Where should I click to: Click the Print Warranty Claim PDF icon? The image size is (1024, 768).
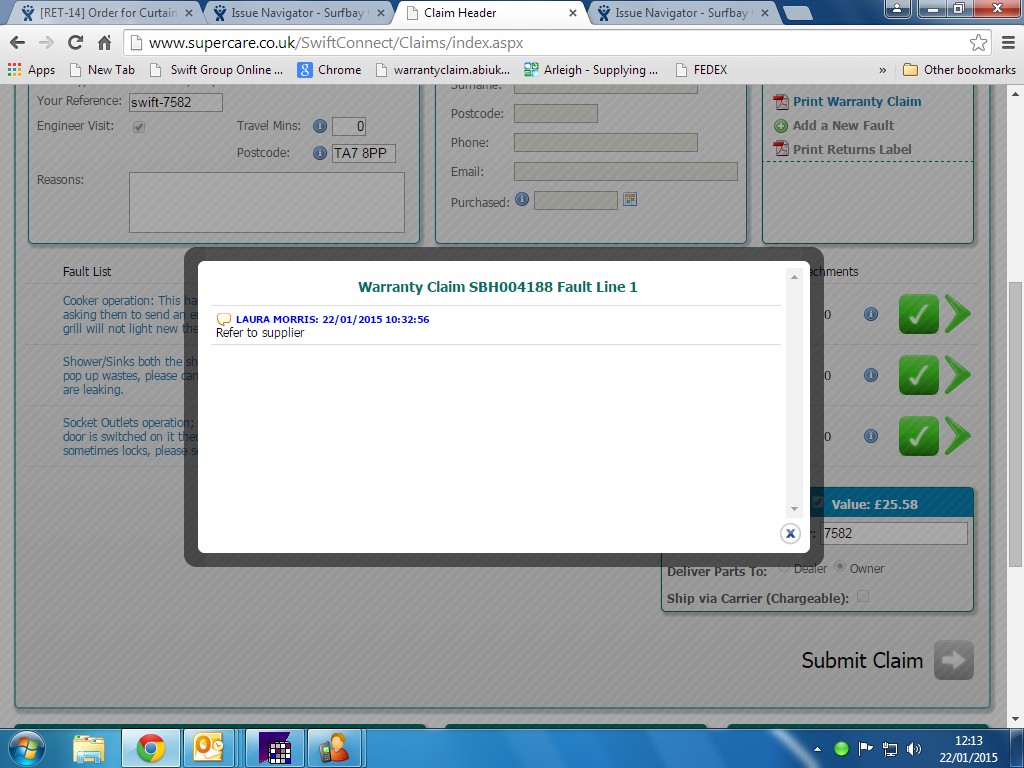[x=781, y=102]
